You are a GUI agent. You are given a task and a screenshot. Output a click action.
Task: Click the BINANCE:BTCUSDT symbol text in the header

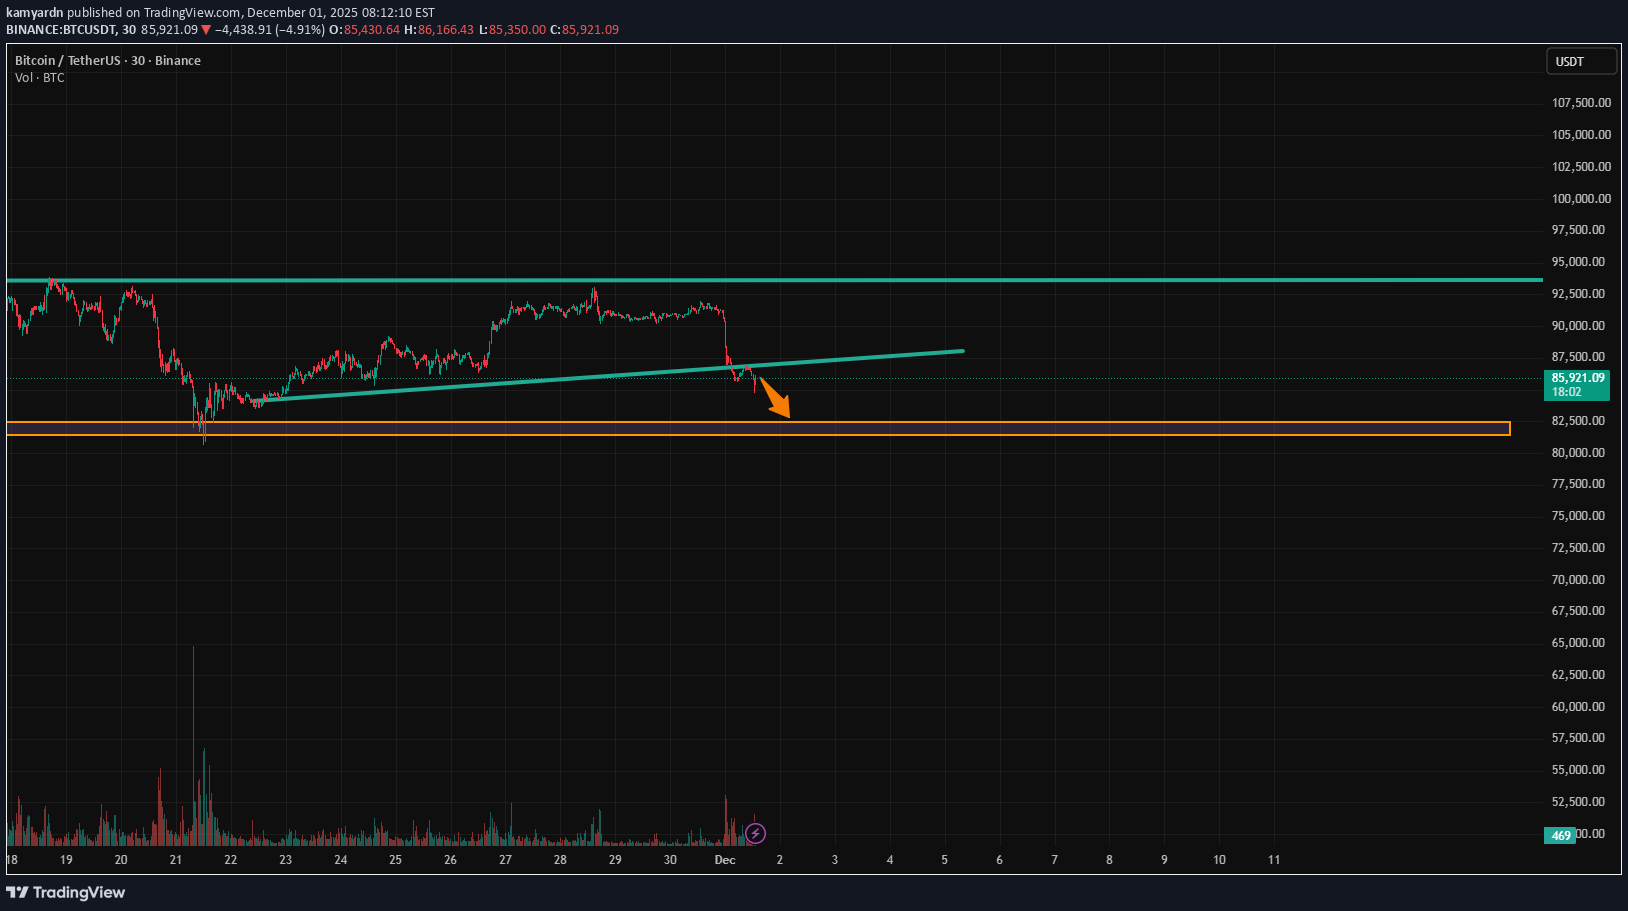(61, 30)
